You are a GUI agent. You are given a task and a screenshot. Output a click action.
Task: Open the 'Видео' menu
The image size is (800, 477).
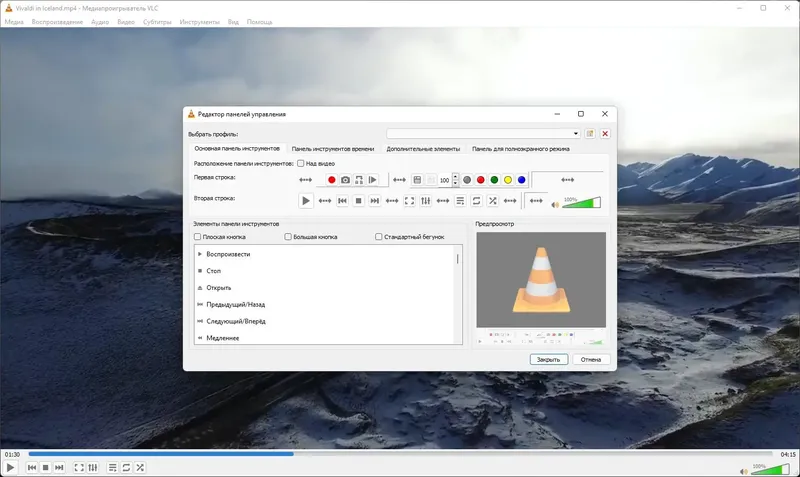pyautogui.click(x=126, y=22)
